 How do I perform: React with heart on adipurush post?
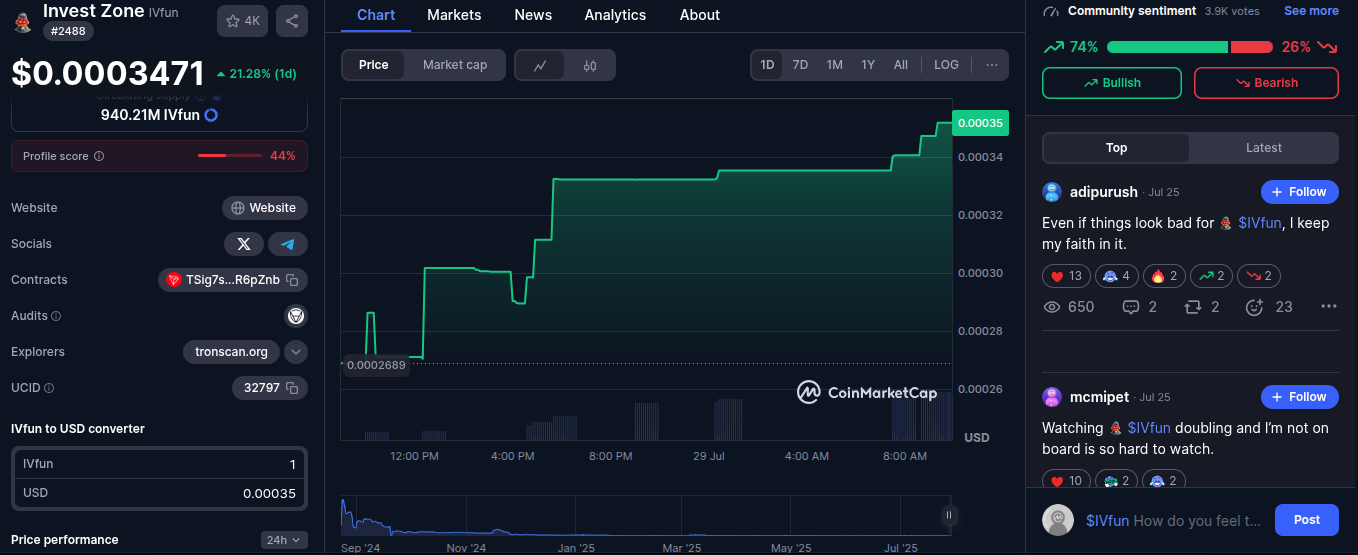click(x=1066, y=276)
